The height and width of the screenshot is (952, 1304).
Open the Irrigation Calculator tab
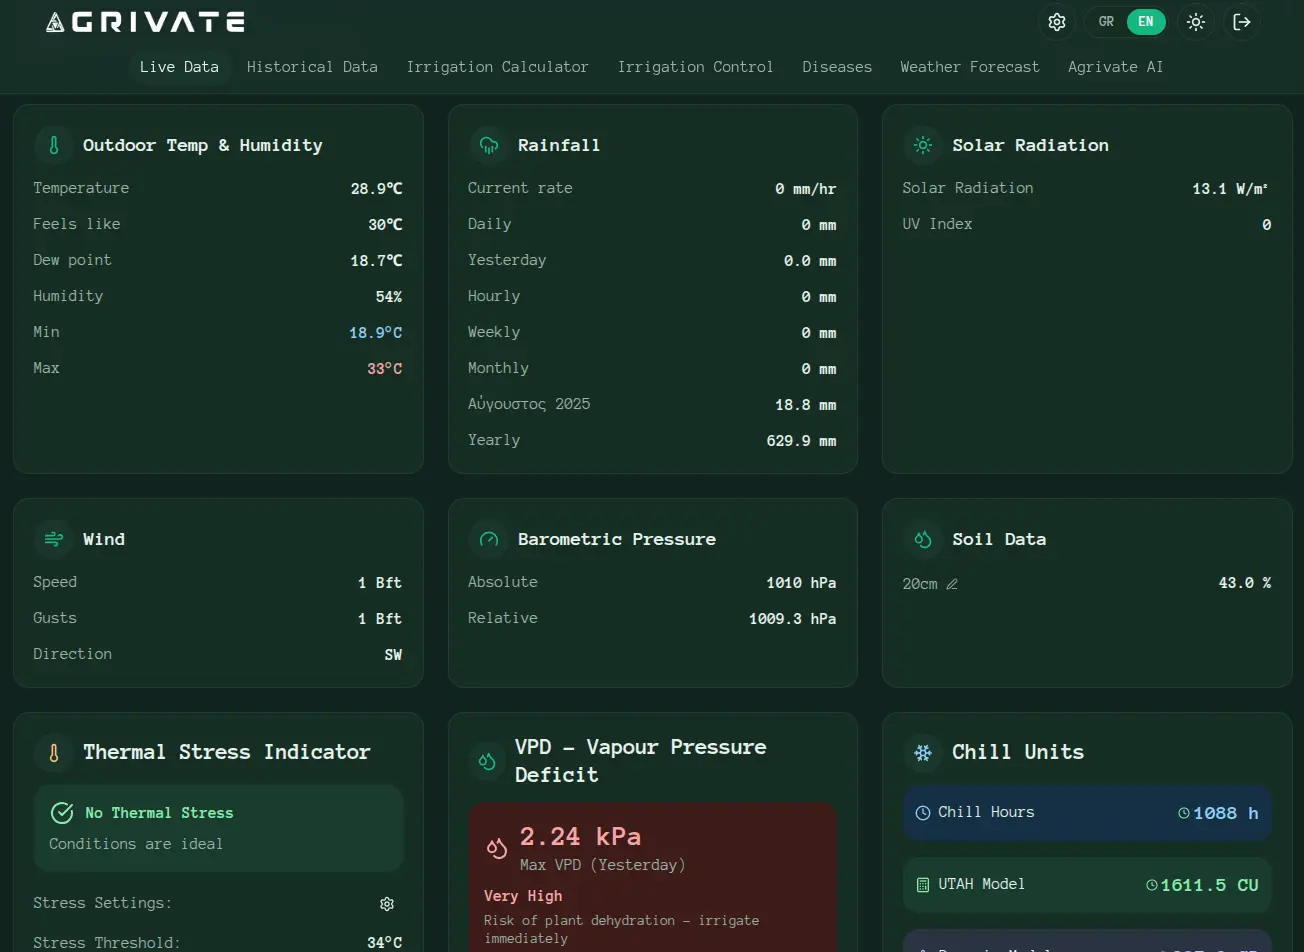[497, 67]
